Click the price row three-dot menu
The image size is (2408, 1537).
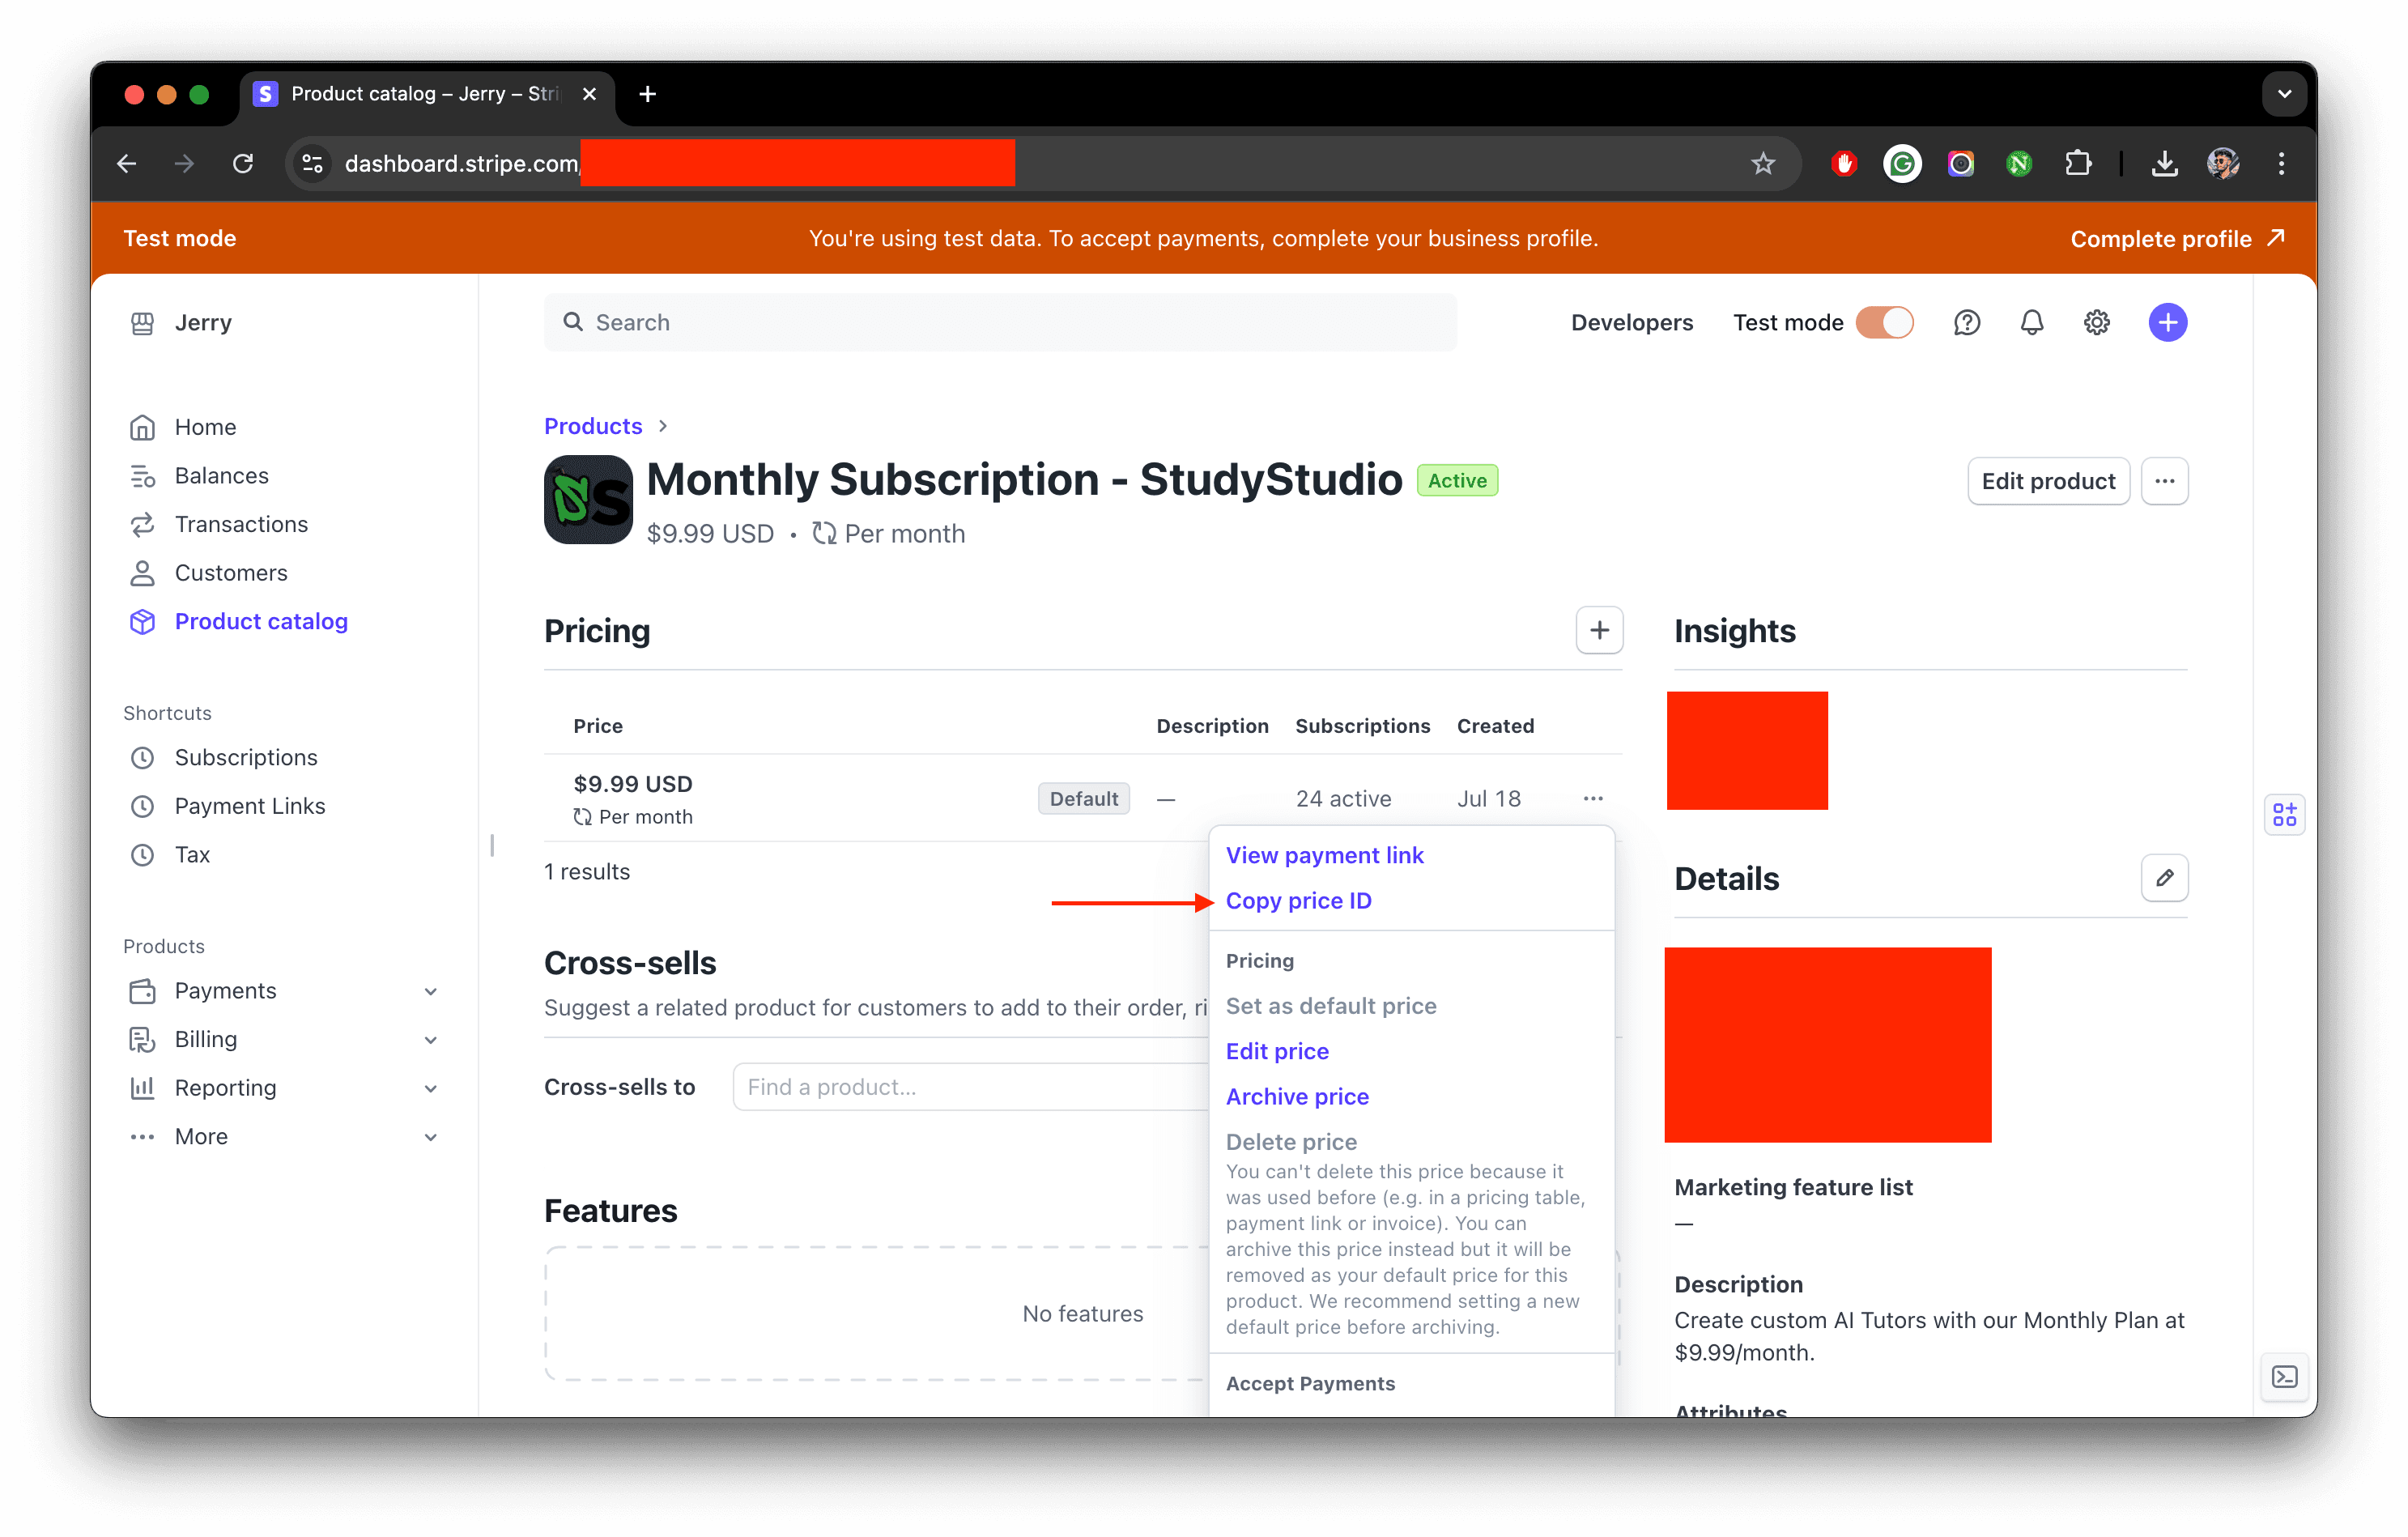point(1593,798)
